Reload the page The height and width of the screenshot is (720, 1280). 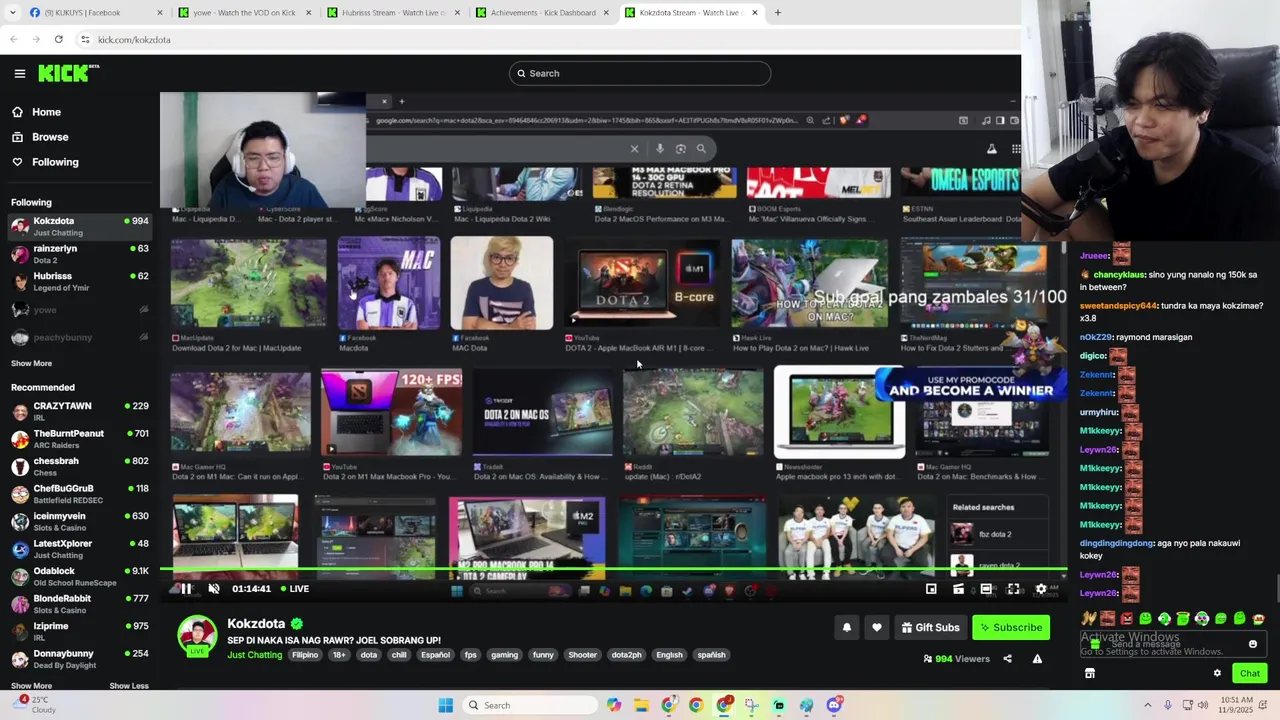[x=59, y=40]
